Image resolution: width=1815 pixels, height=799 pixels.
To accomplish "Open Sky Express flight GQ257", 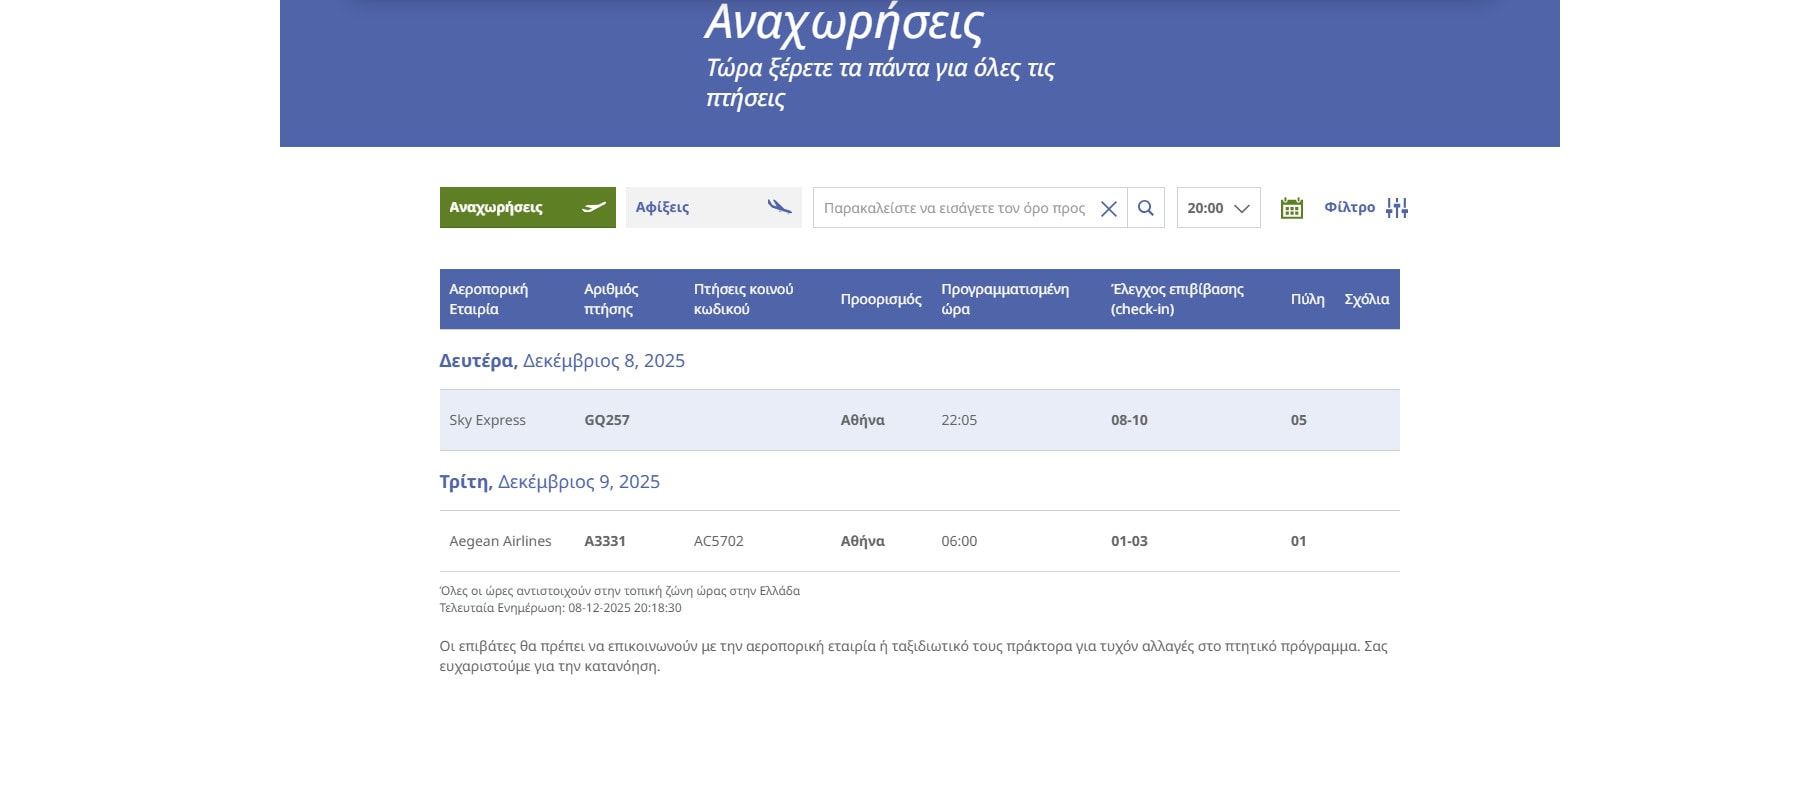I will 607,420.
